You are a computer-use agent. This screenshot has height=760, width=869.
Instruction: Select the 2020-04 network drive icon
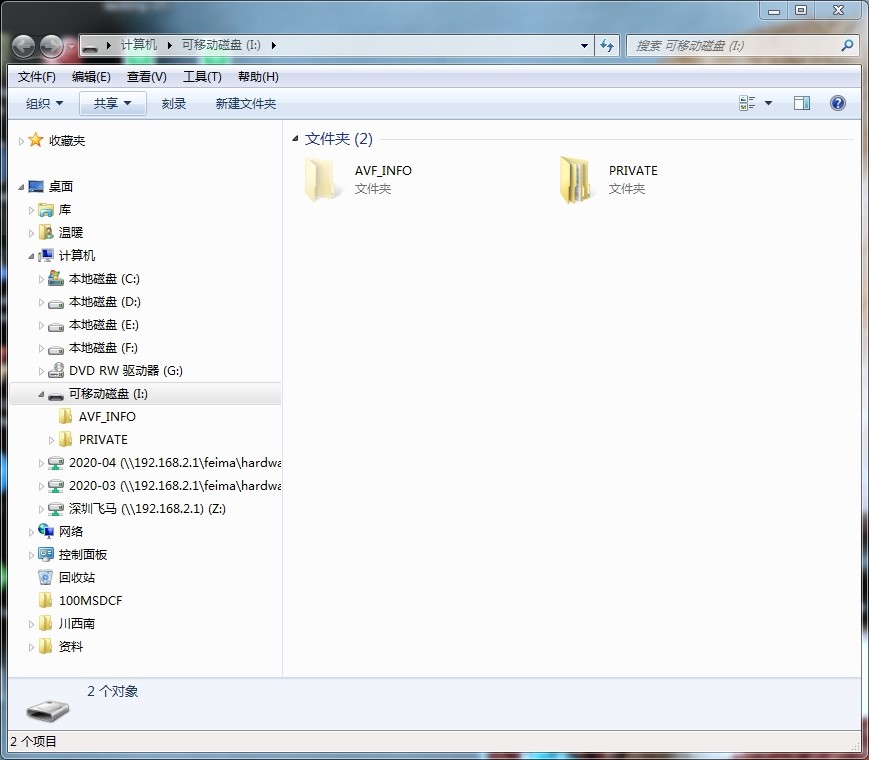pos(56,463)
